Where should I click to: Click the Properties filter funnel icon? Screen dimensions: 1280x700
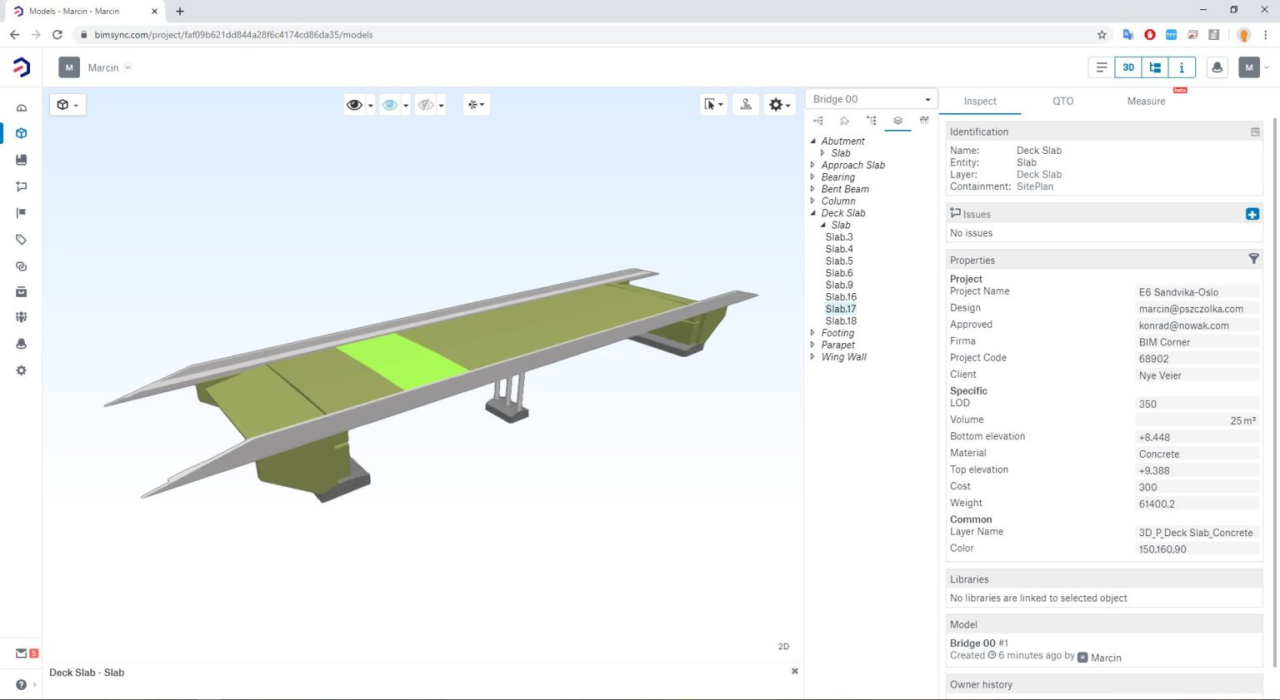(1253, 259)
